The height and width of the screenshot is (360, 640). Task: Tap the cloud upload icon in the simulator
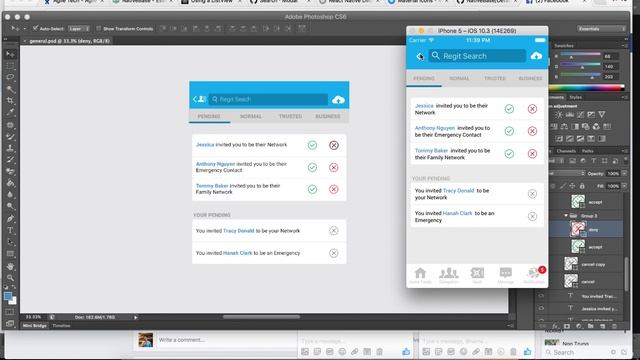pyautogui.click(x=536, y=56)
